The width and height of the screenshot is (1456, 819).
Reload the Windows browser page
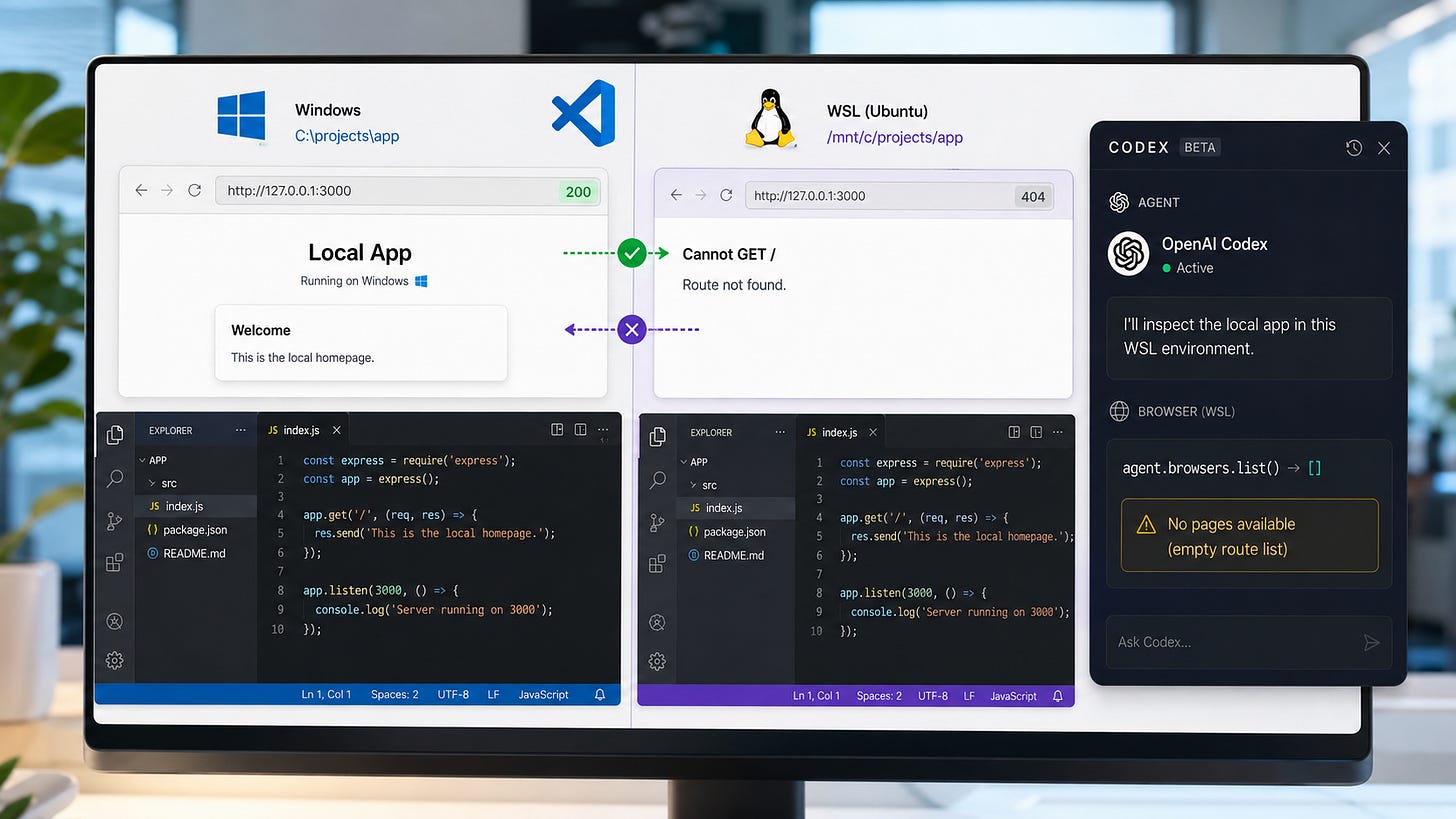194,190
